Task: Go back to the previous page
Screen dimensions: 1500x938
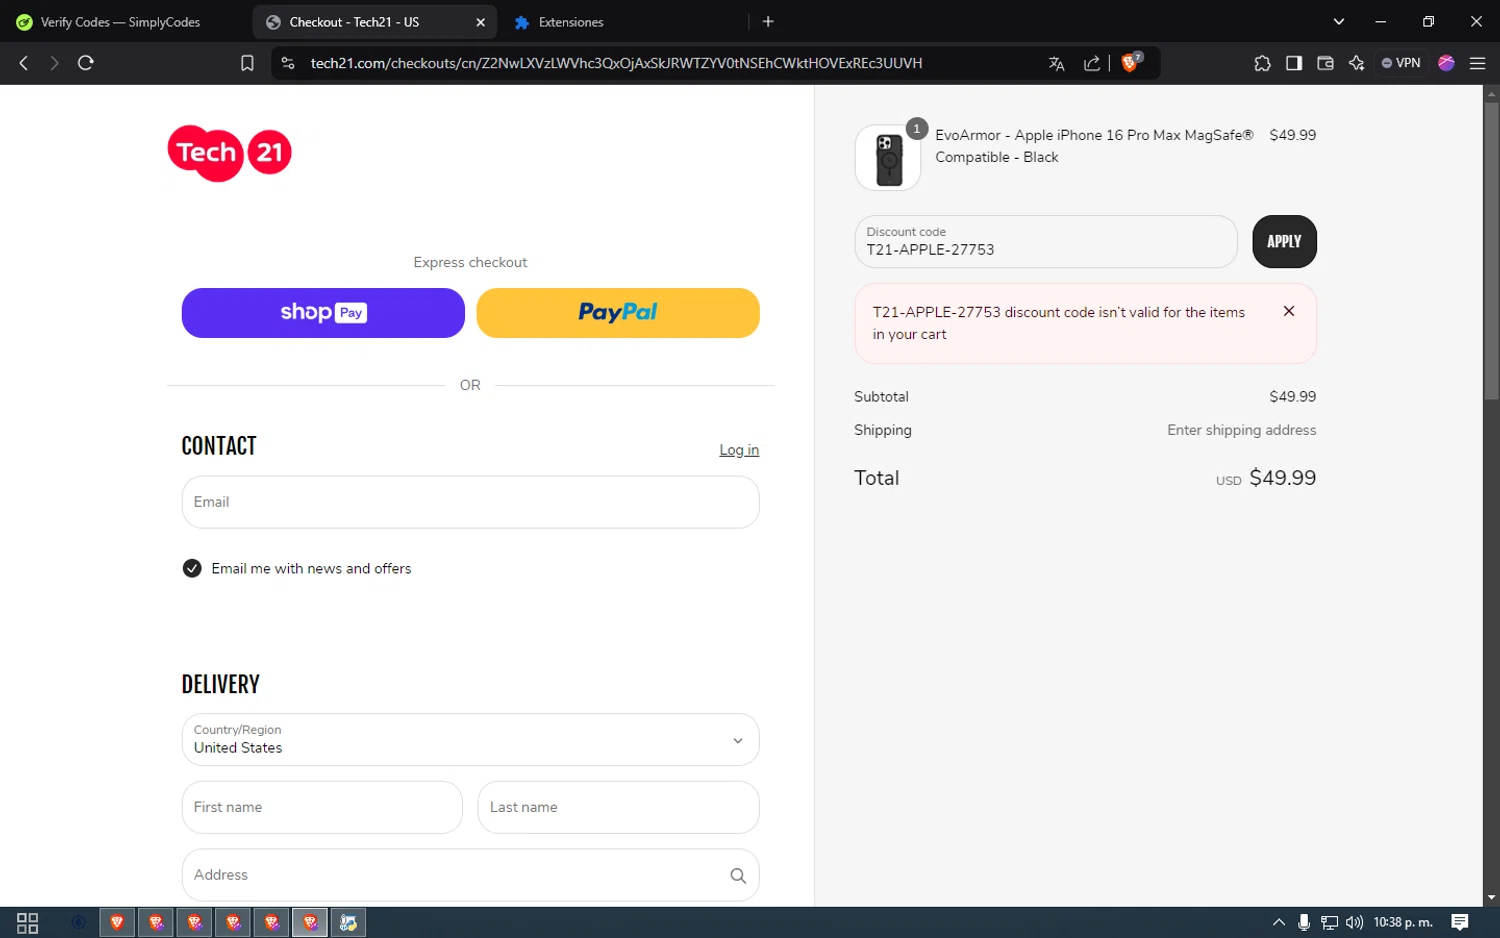Action: [x=24, y=63]
